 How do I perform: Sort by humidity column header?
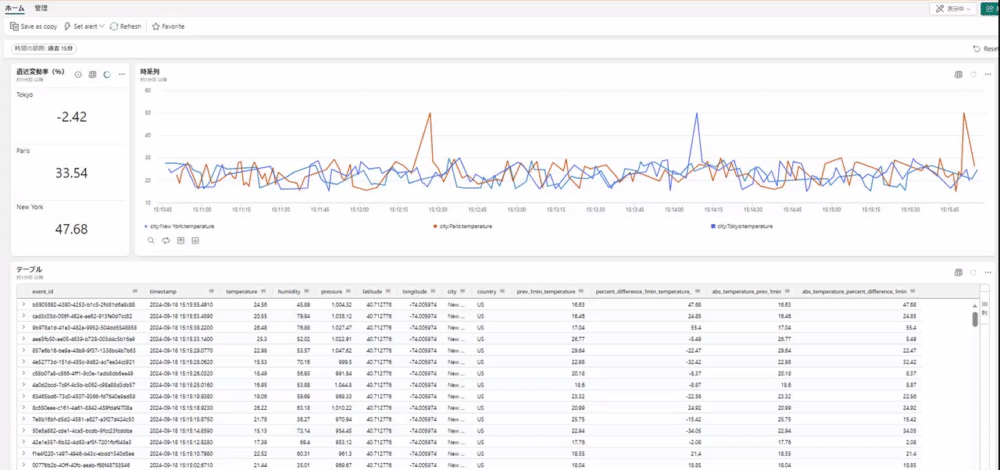click(288, 291)
